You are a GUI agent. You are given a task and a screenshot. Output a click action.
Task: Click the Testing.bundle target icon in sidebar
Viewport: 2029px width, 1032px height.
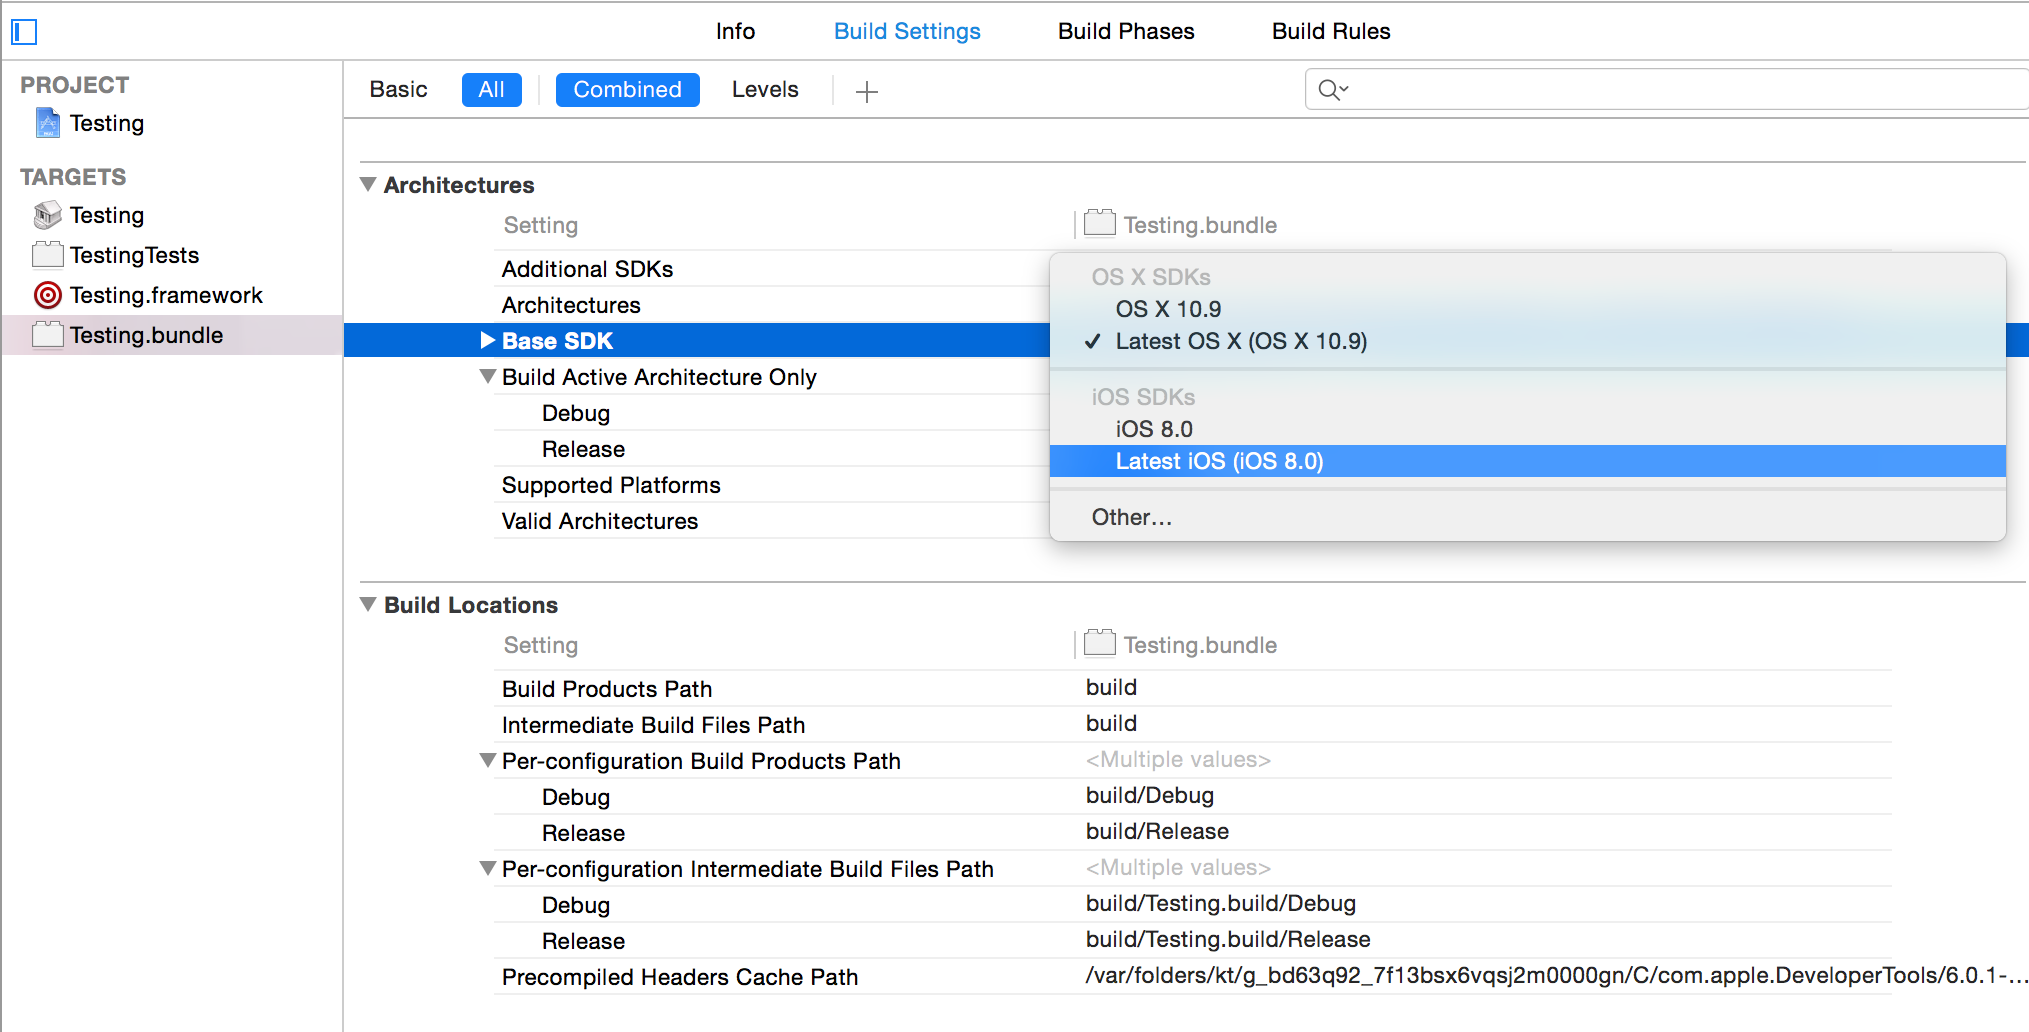pos(48,335)
